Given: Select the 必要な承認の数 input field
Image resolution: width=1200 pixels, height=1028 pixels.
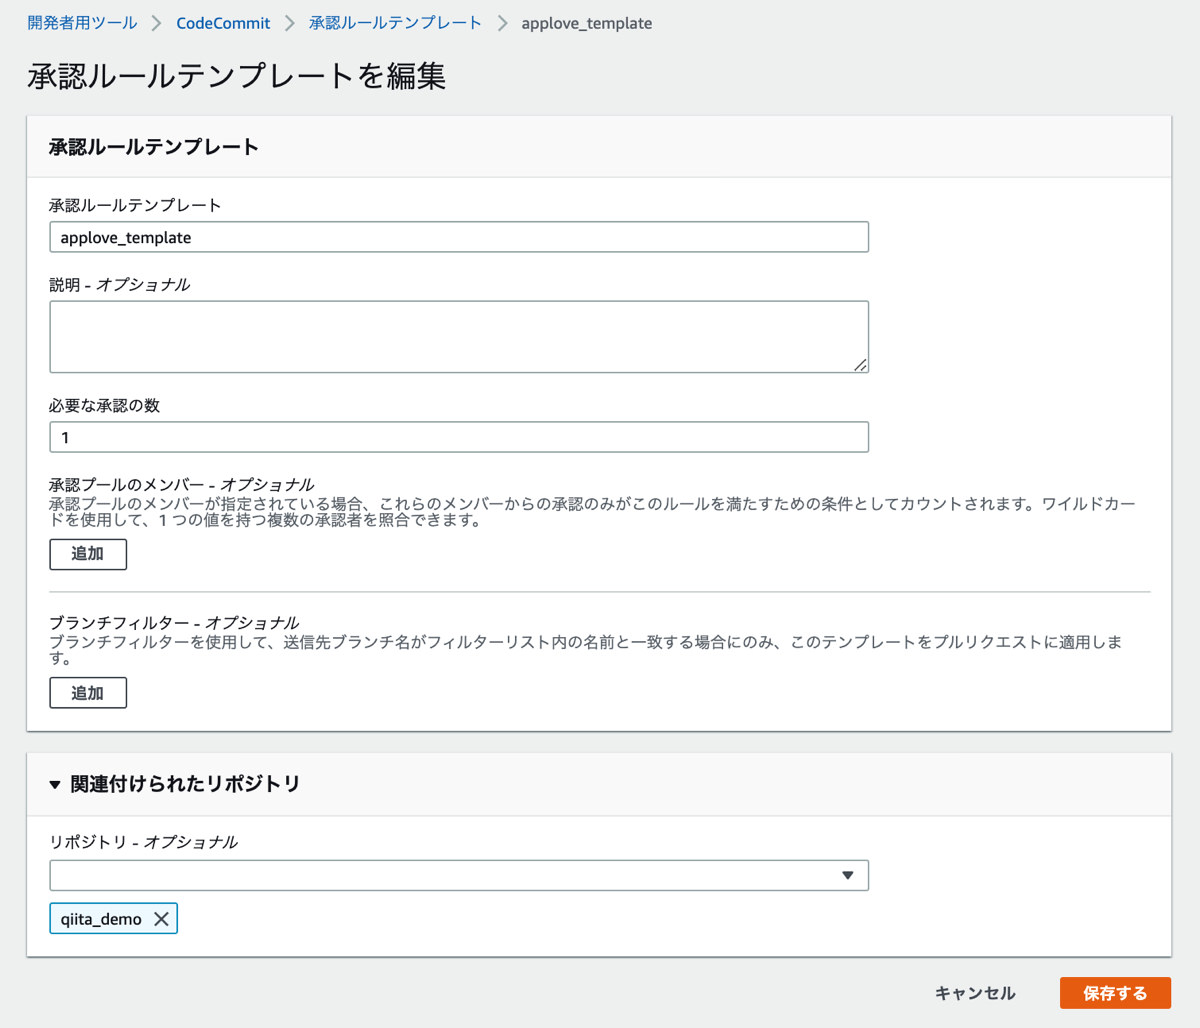Looking at the screenshot, I should [x=458, y=437].
